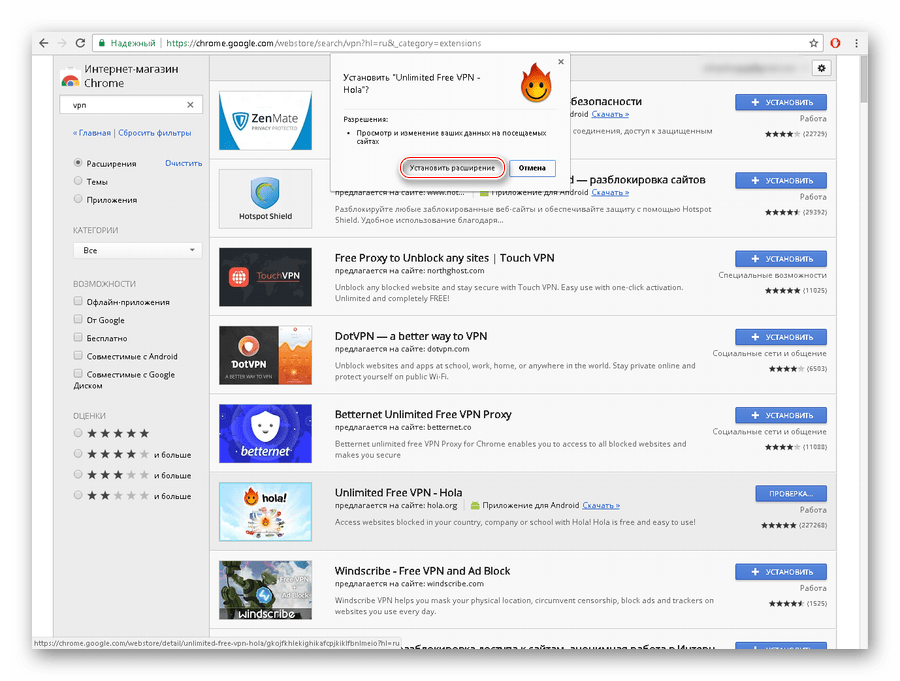The image size is (900, 681).
Task: Enable the Офлайн-приложения checkbox
Action: 78,301
